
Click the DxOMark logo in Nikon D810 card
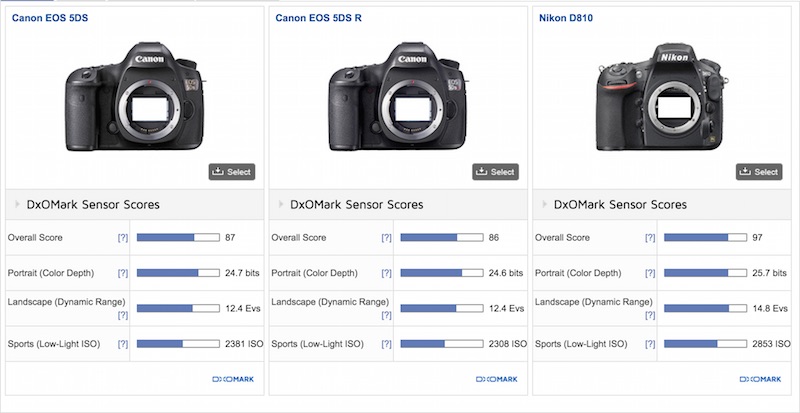[760, 379]
